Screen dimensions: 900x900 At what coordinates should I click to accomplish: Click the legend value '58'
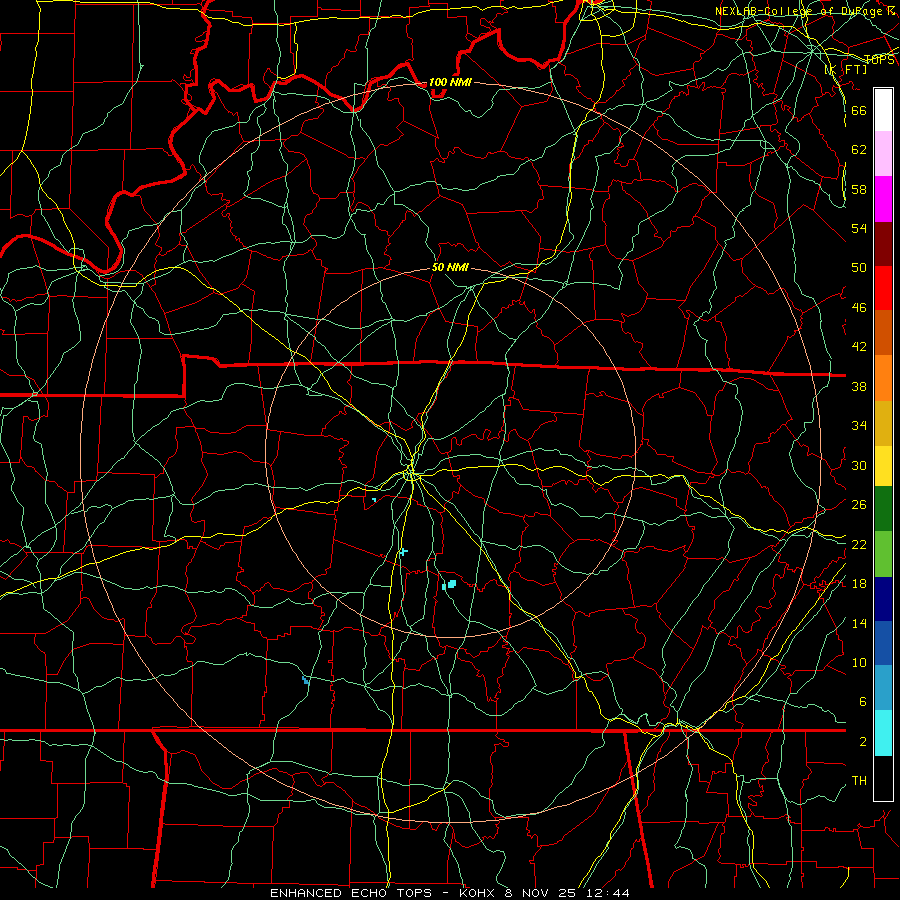(x=859, y=189)
